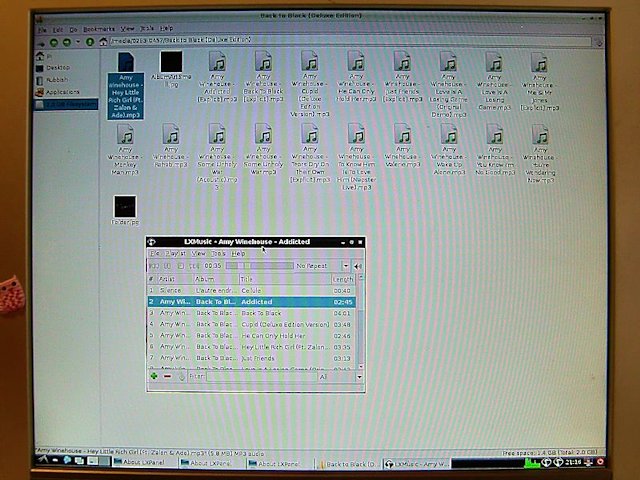Seek using the LXMusic progress bar
Screen dimensions: 640x480
coord(259,266)
